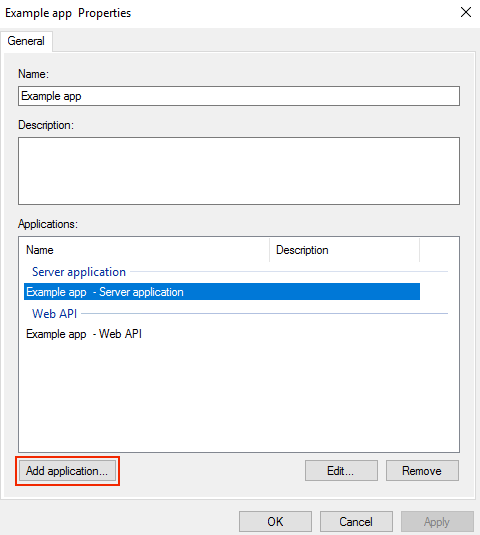Click the Applications: label
The width and height of the screenshot is (480, 535).
48,224
